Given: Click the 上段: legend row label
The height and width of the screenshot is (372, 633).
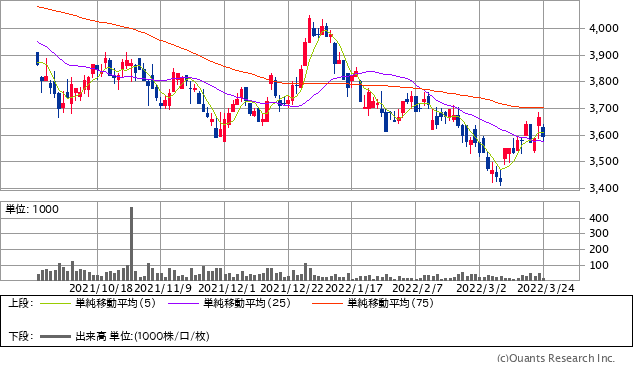Looking at the screenshot, I should (21, 303).
